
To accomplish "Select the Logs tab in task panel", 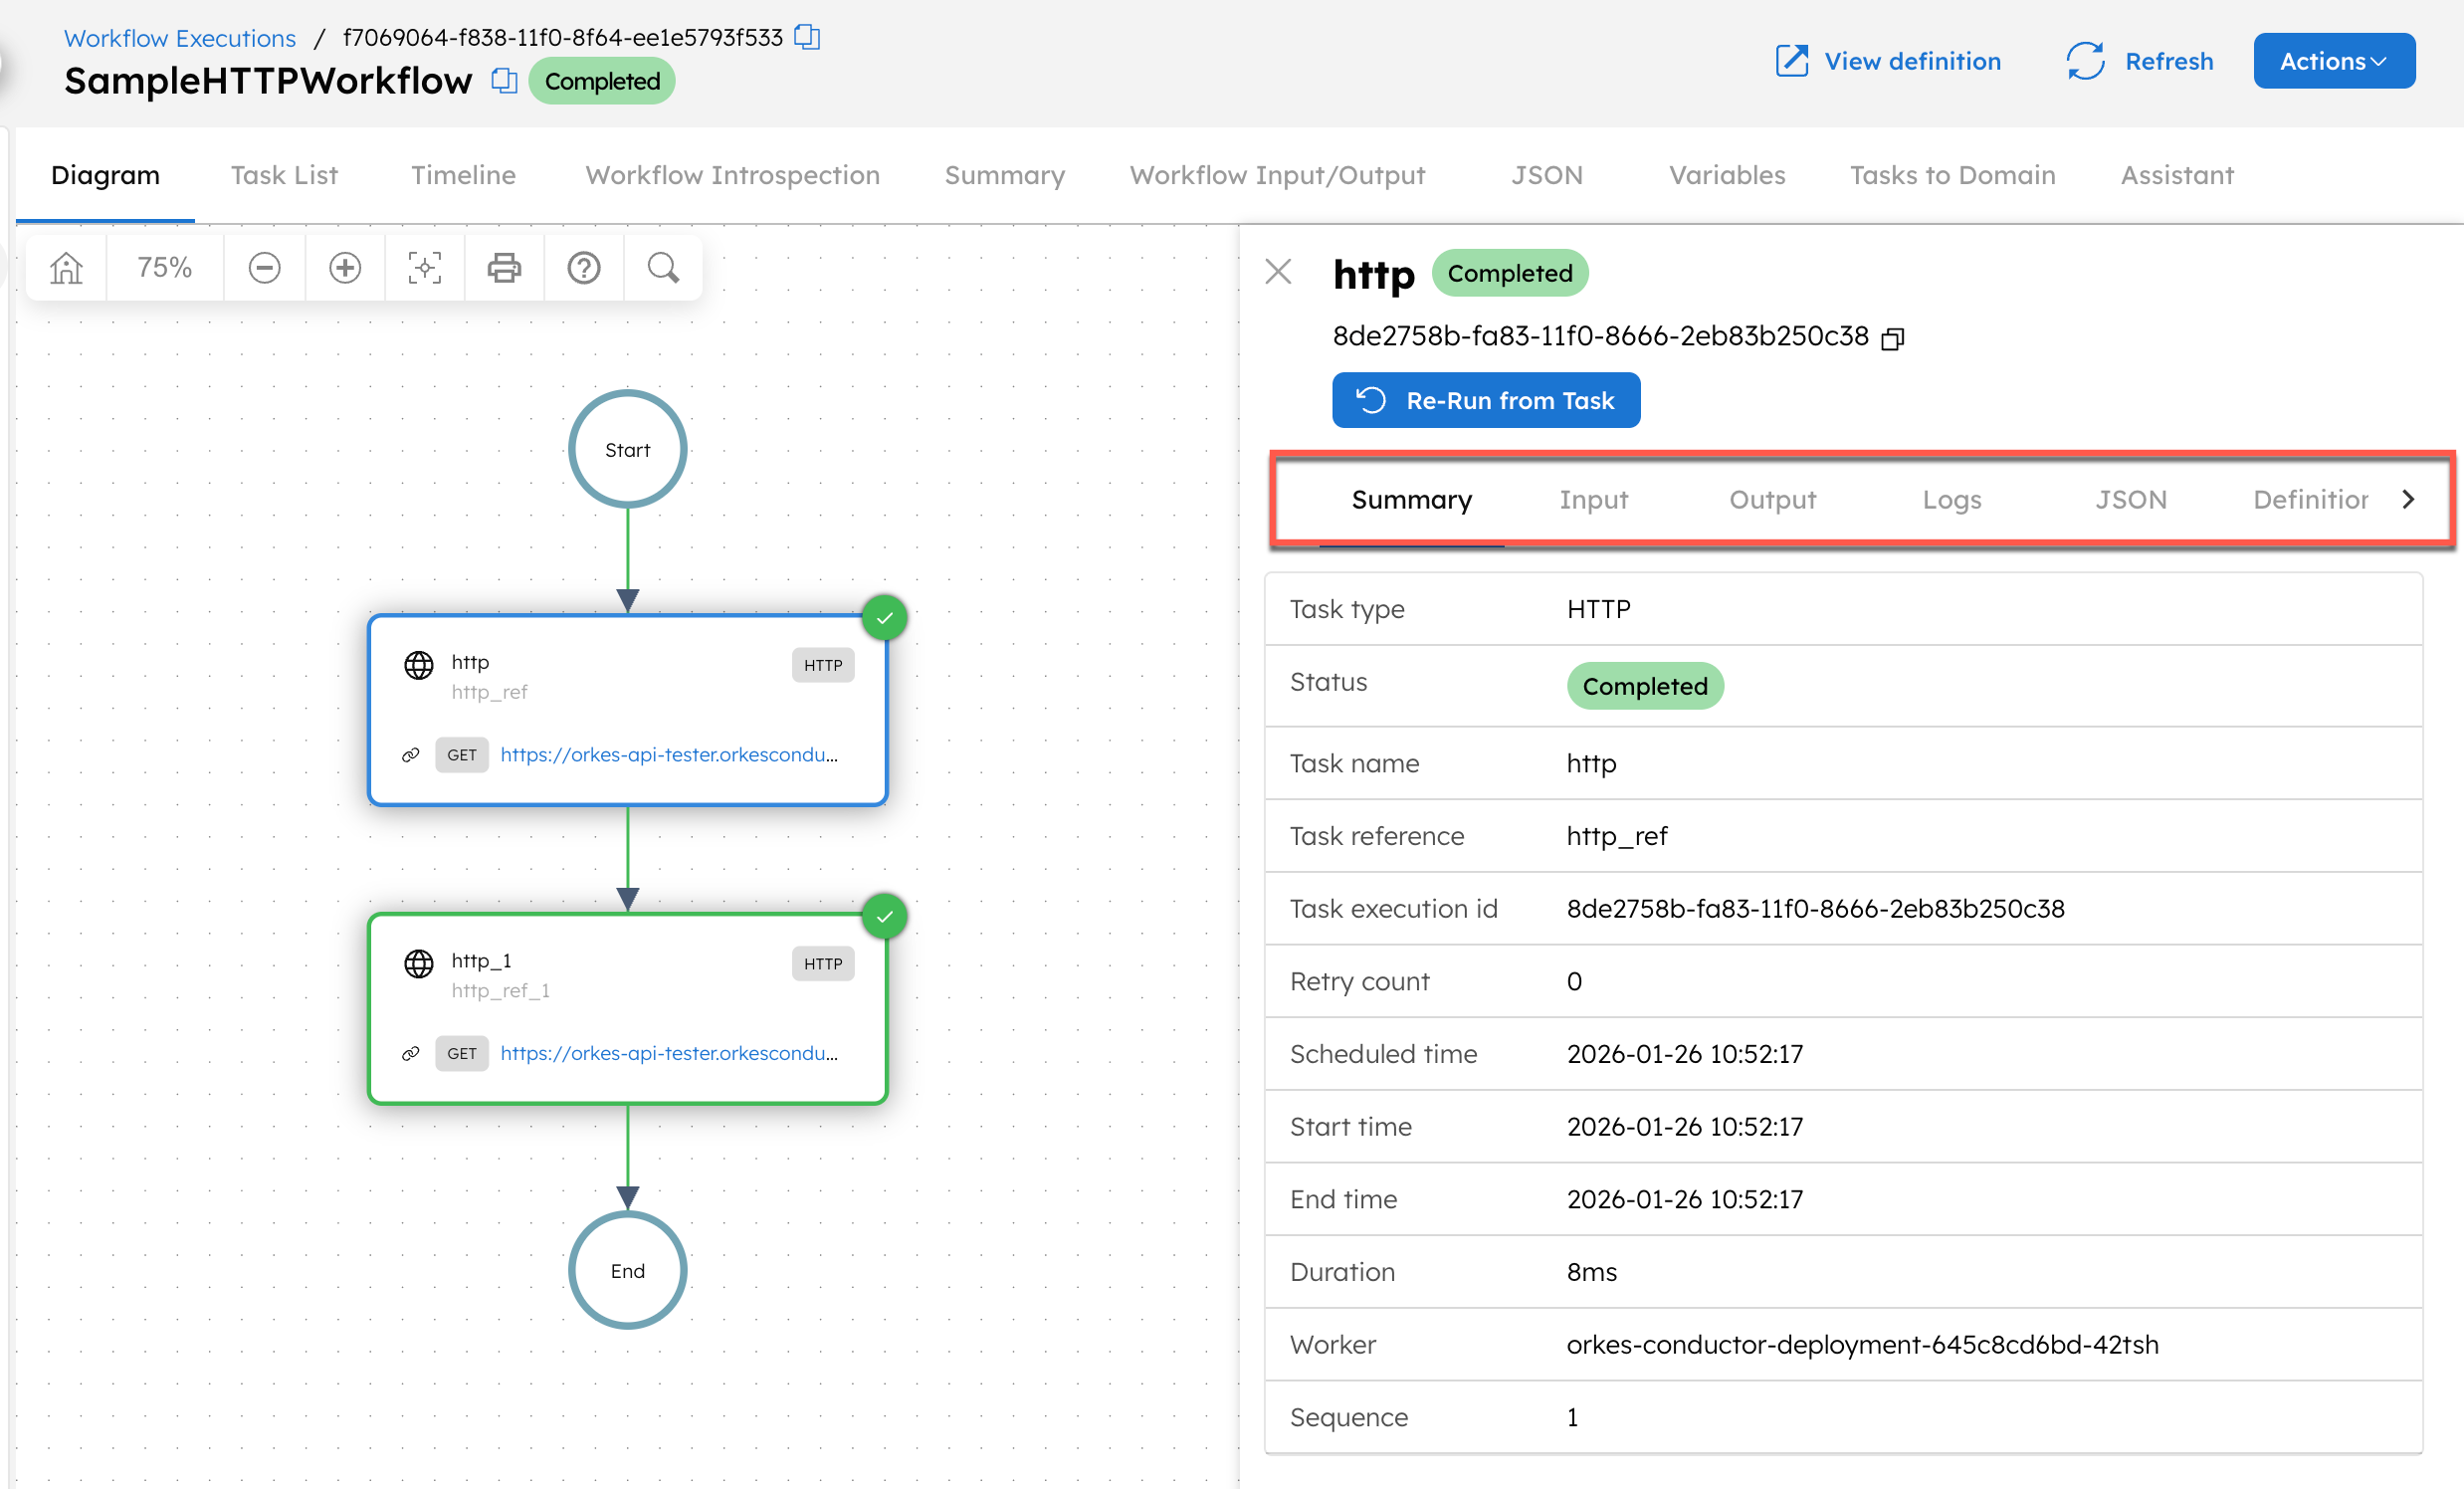I will tap(1951, 500).
